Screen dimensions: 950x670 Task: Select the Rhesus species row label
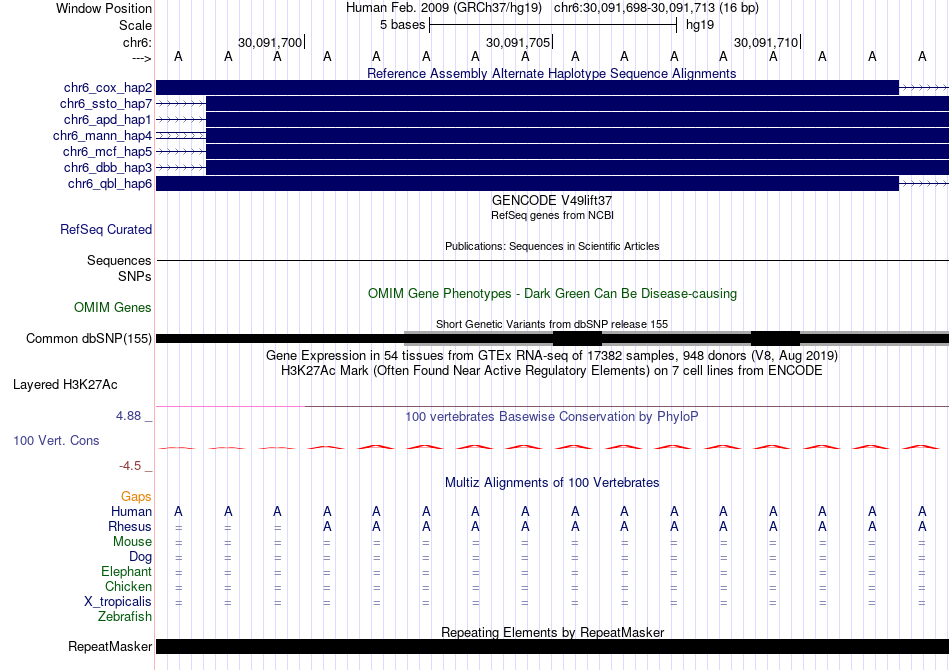[x=130, y=526]
